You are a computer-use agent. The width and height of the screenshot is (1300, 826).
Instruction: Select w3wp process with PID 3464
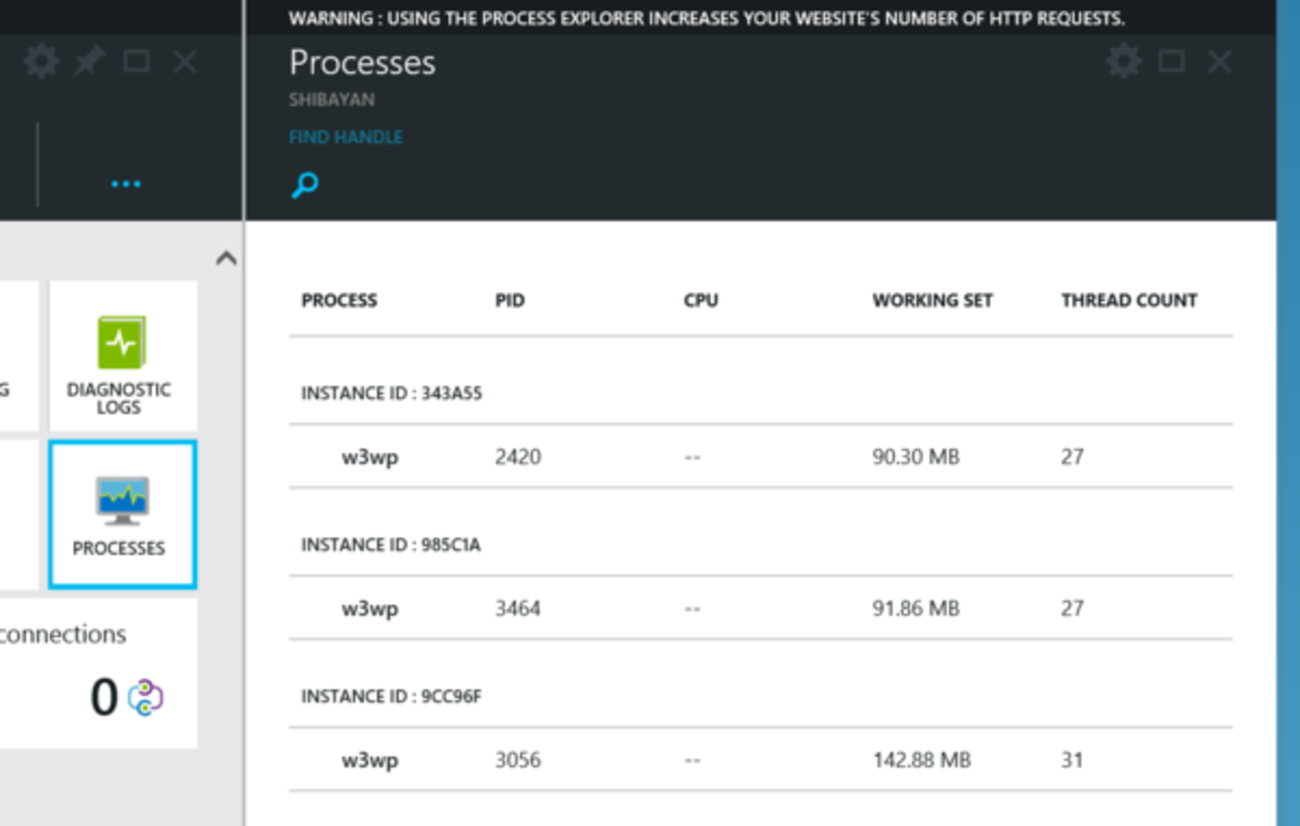point(370,608)
